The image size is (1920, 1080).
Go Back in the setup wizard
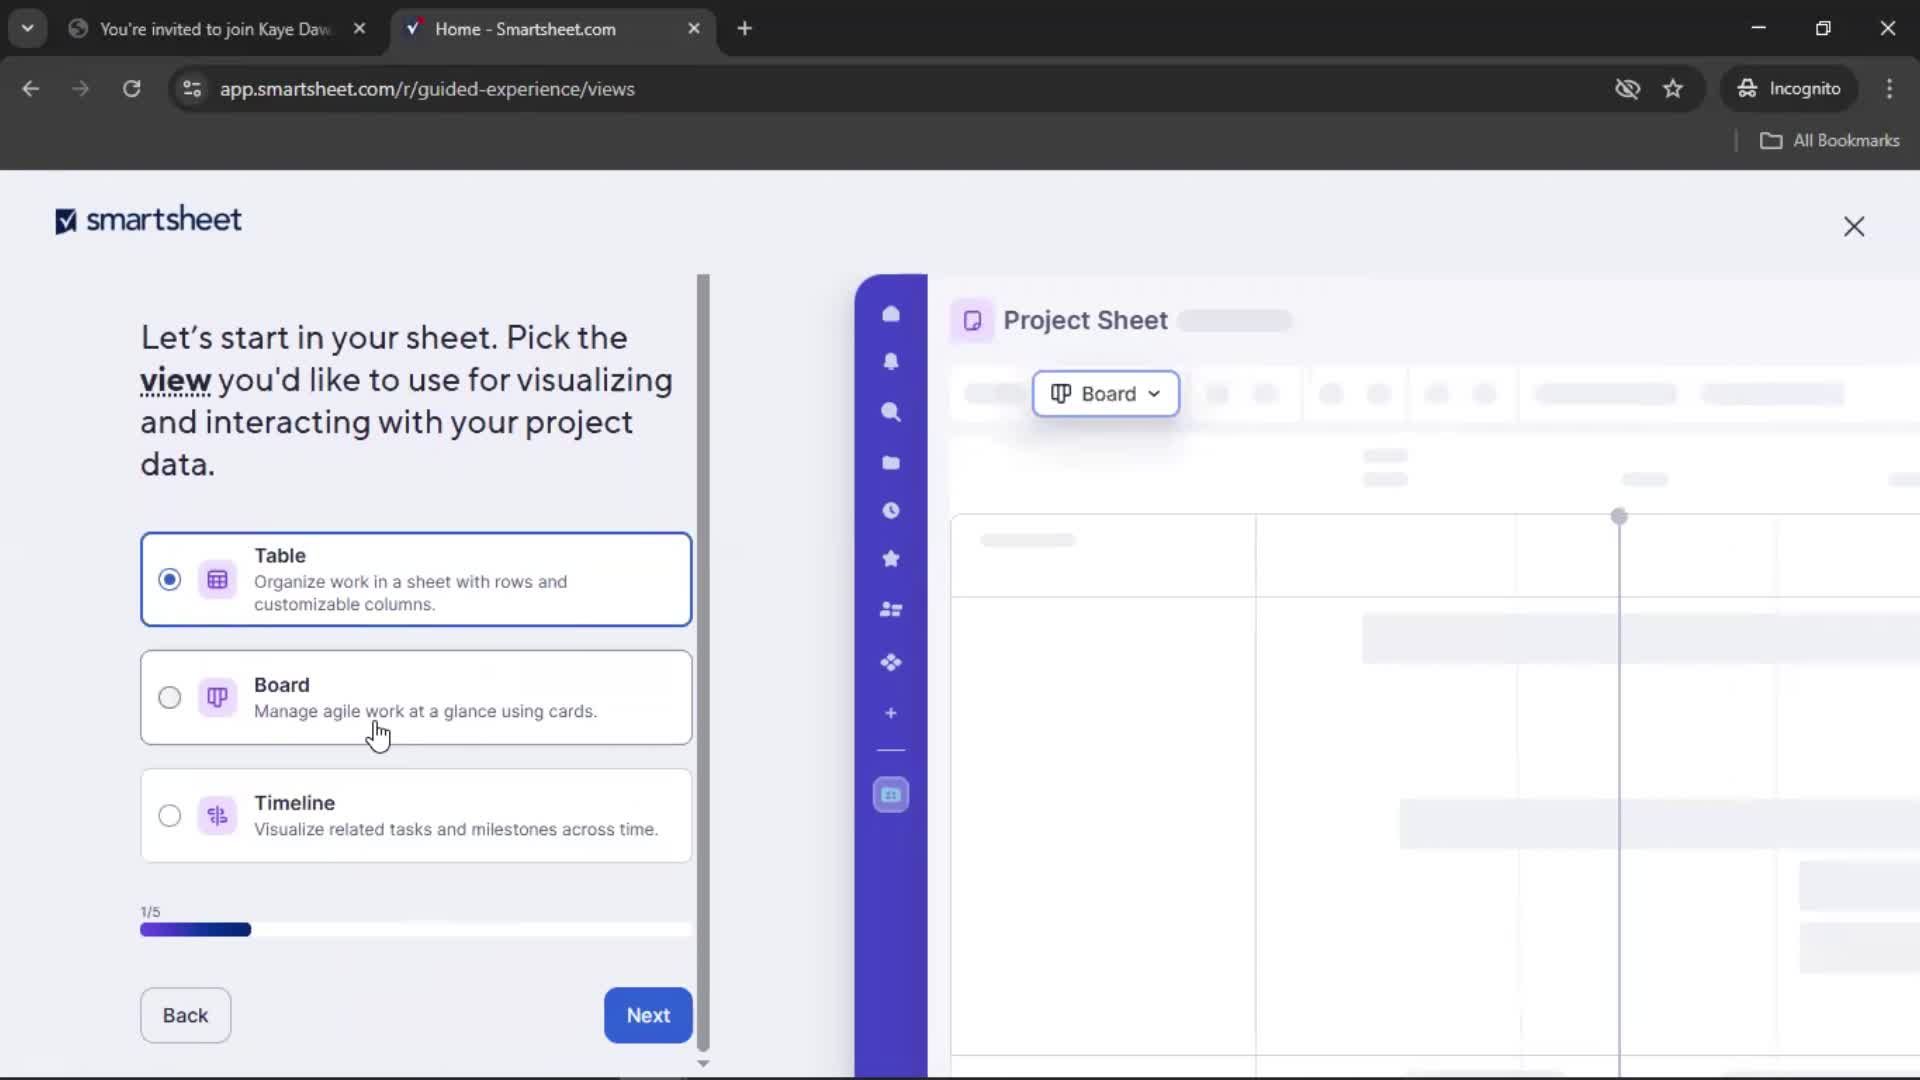pyautogui.click(x=185, y=1015)
